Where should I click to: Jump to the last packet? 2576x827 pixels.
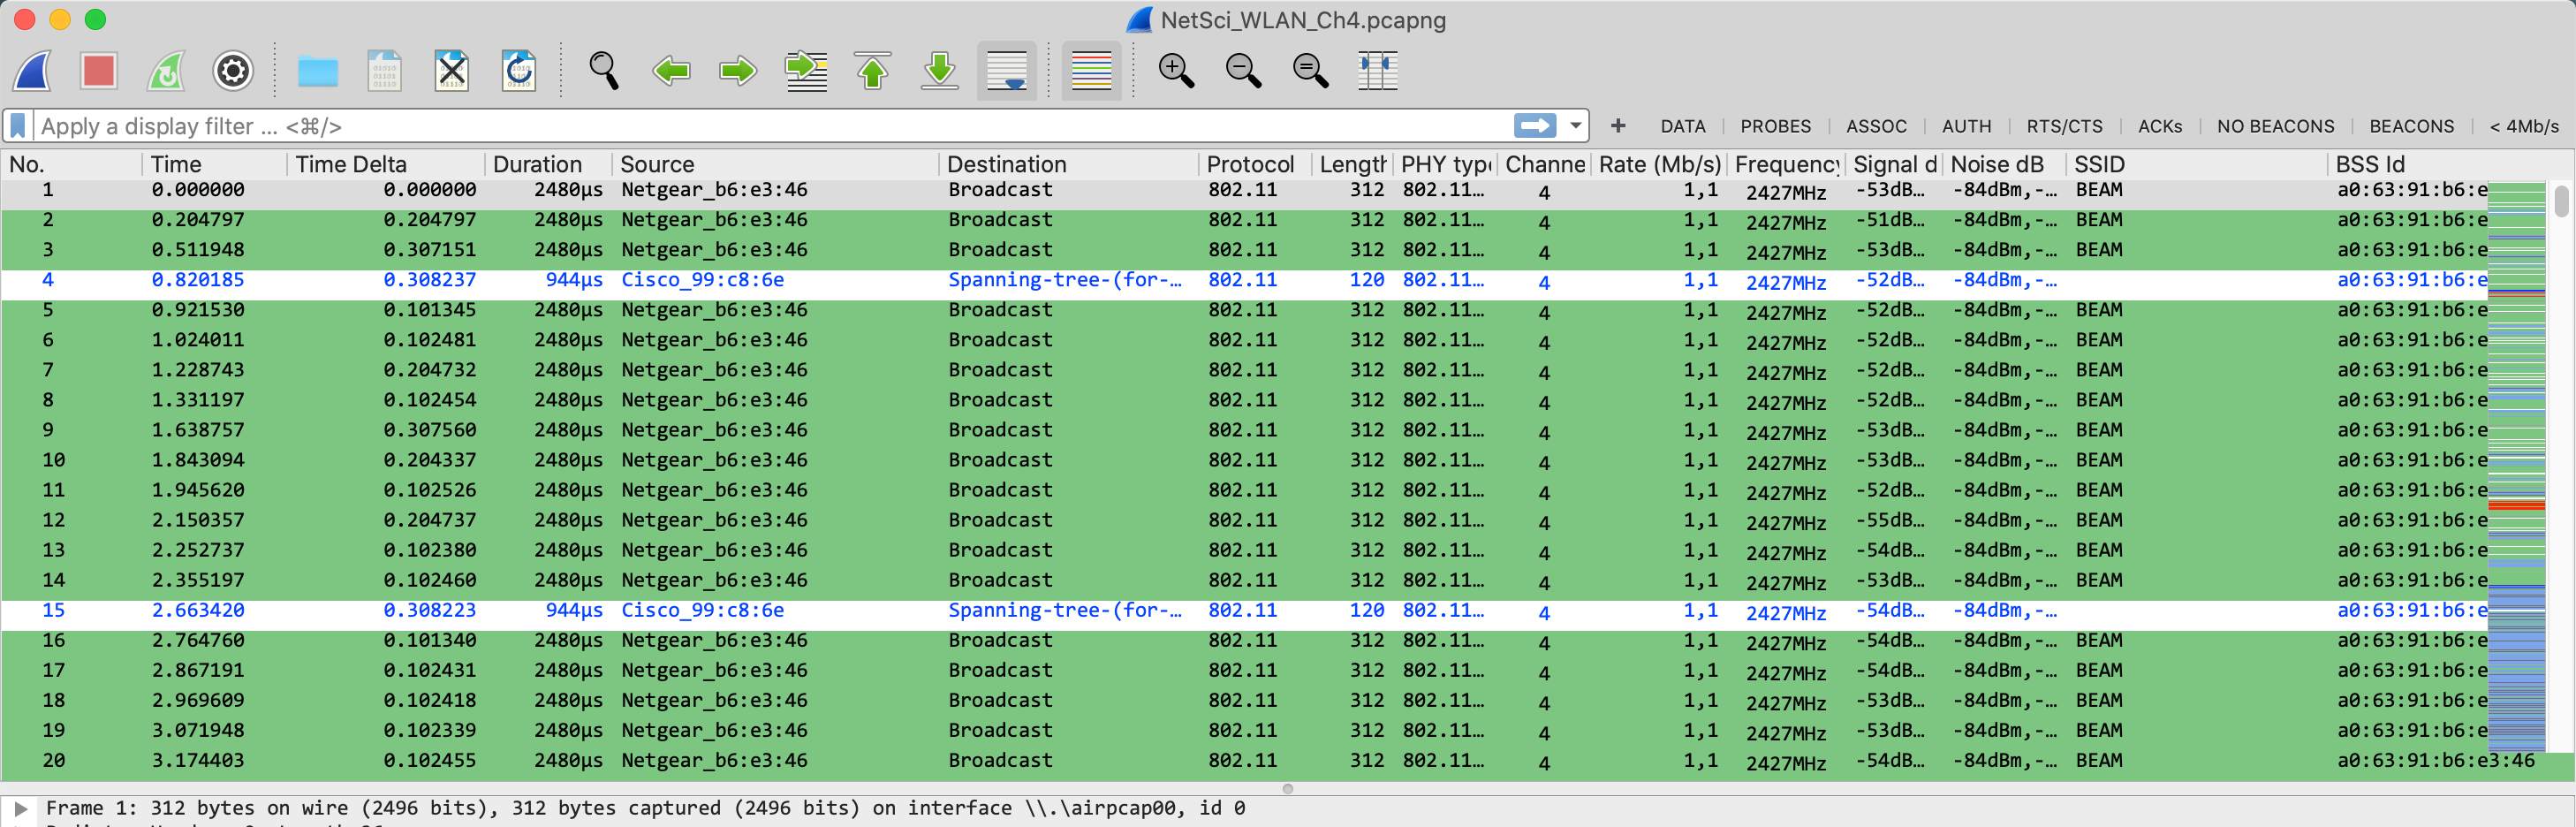pyautogui.click(x=939, y=71)
